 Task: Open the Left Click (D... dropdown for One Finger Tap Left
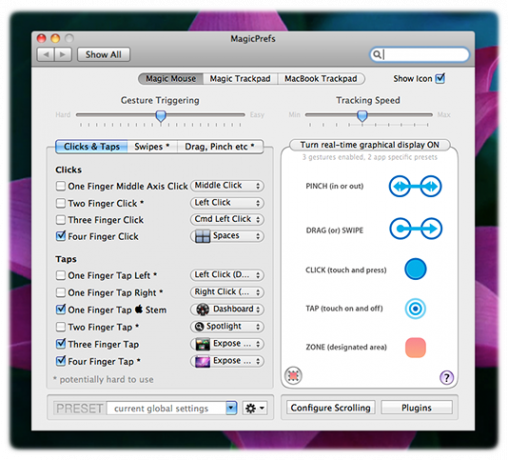(227, 275)
